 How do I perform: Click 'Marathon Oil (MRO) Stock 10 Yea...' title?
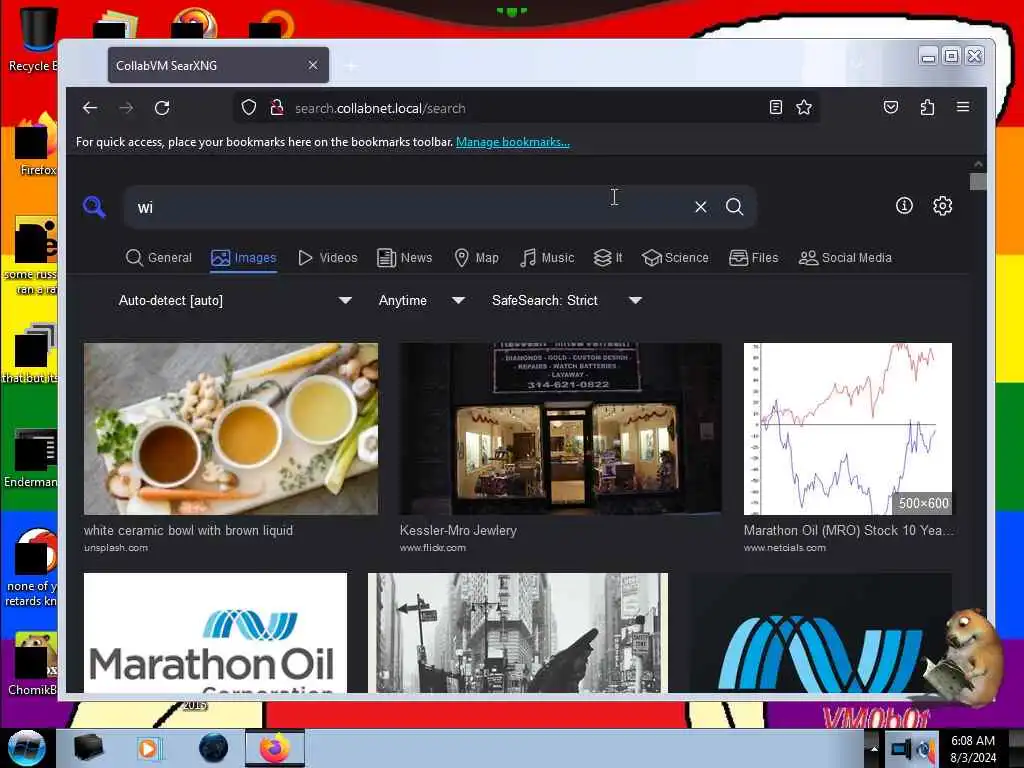tap(848, 530)
